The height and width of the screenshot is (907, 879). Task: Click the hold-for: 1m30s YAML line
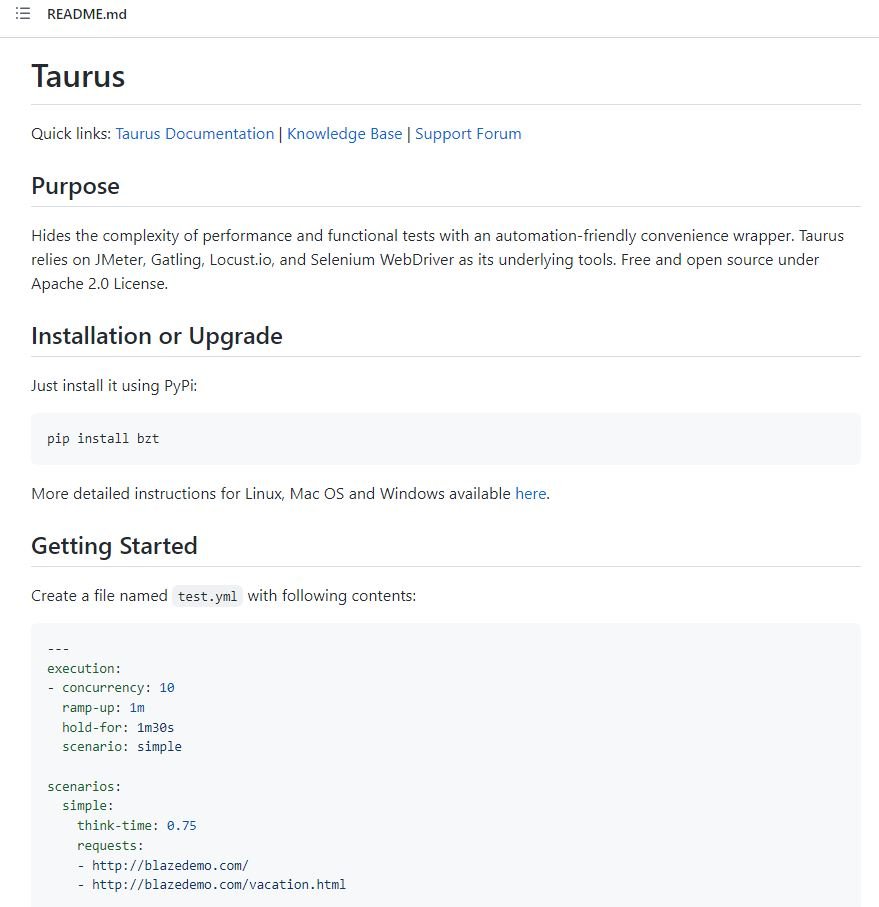(x=118, y=727)
